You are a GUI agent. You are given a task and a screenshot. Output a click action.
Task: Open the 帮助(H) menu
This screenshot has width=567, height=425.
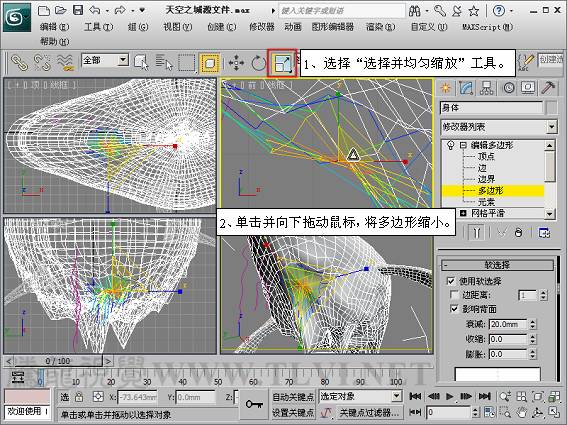(55, 42)
